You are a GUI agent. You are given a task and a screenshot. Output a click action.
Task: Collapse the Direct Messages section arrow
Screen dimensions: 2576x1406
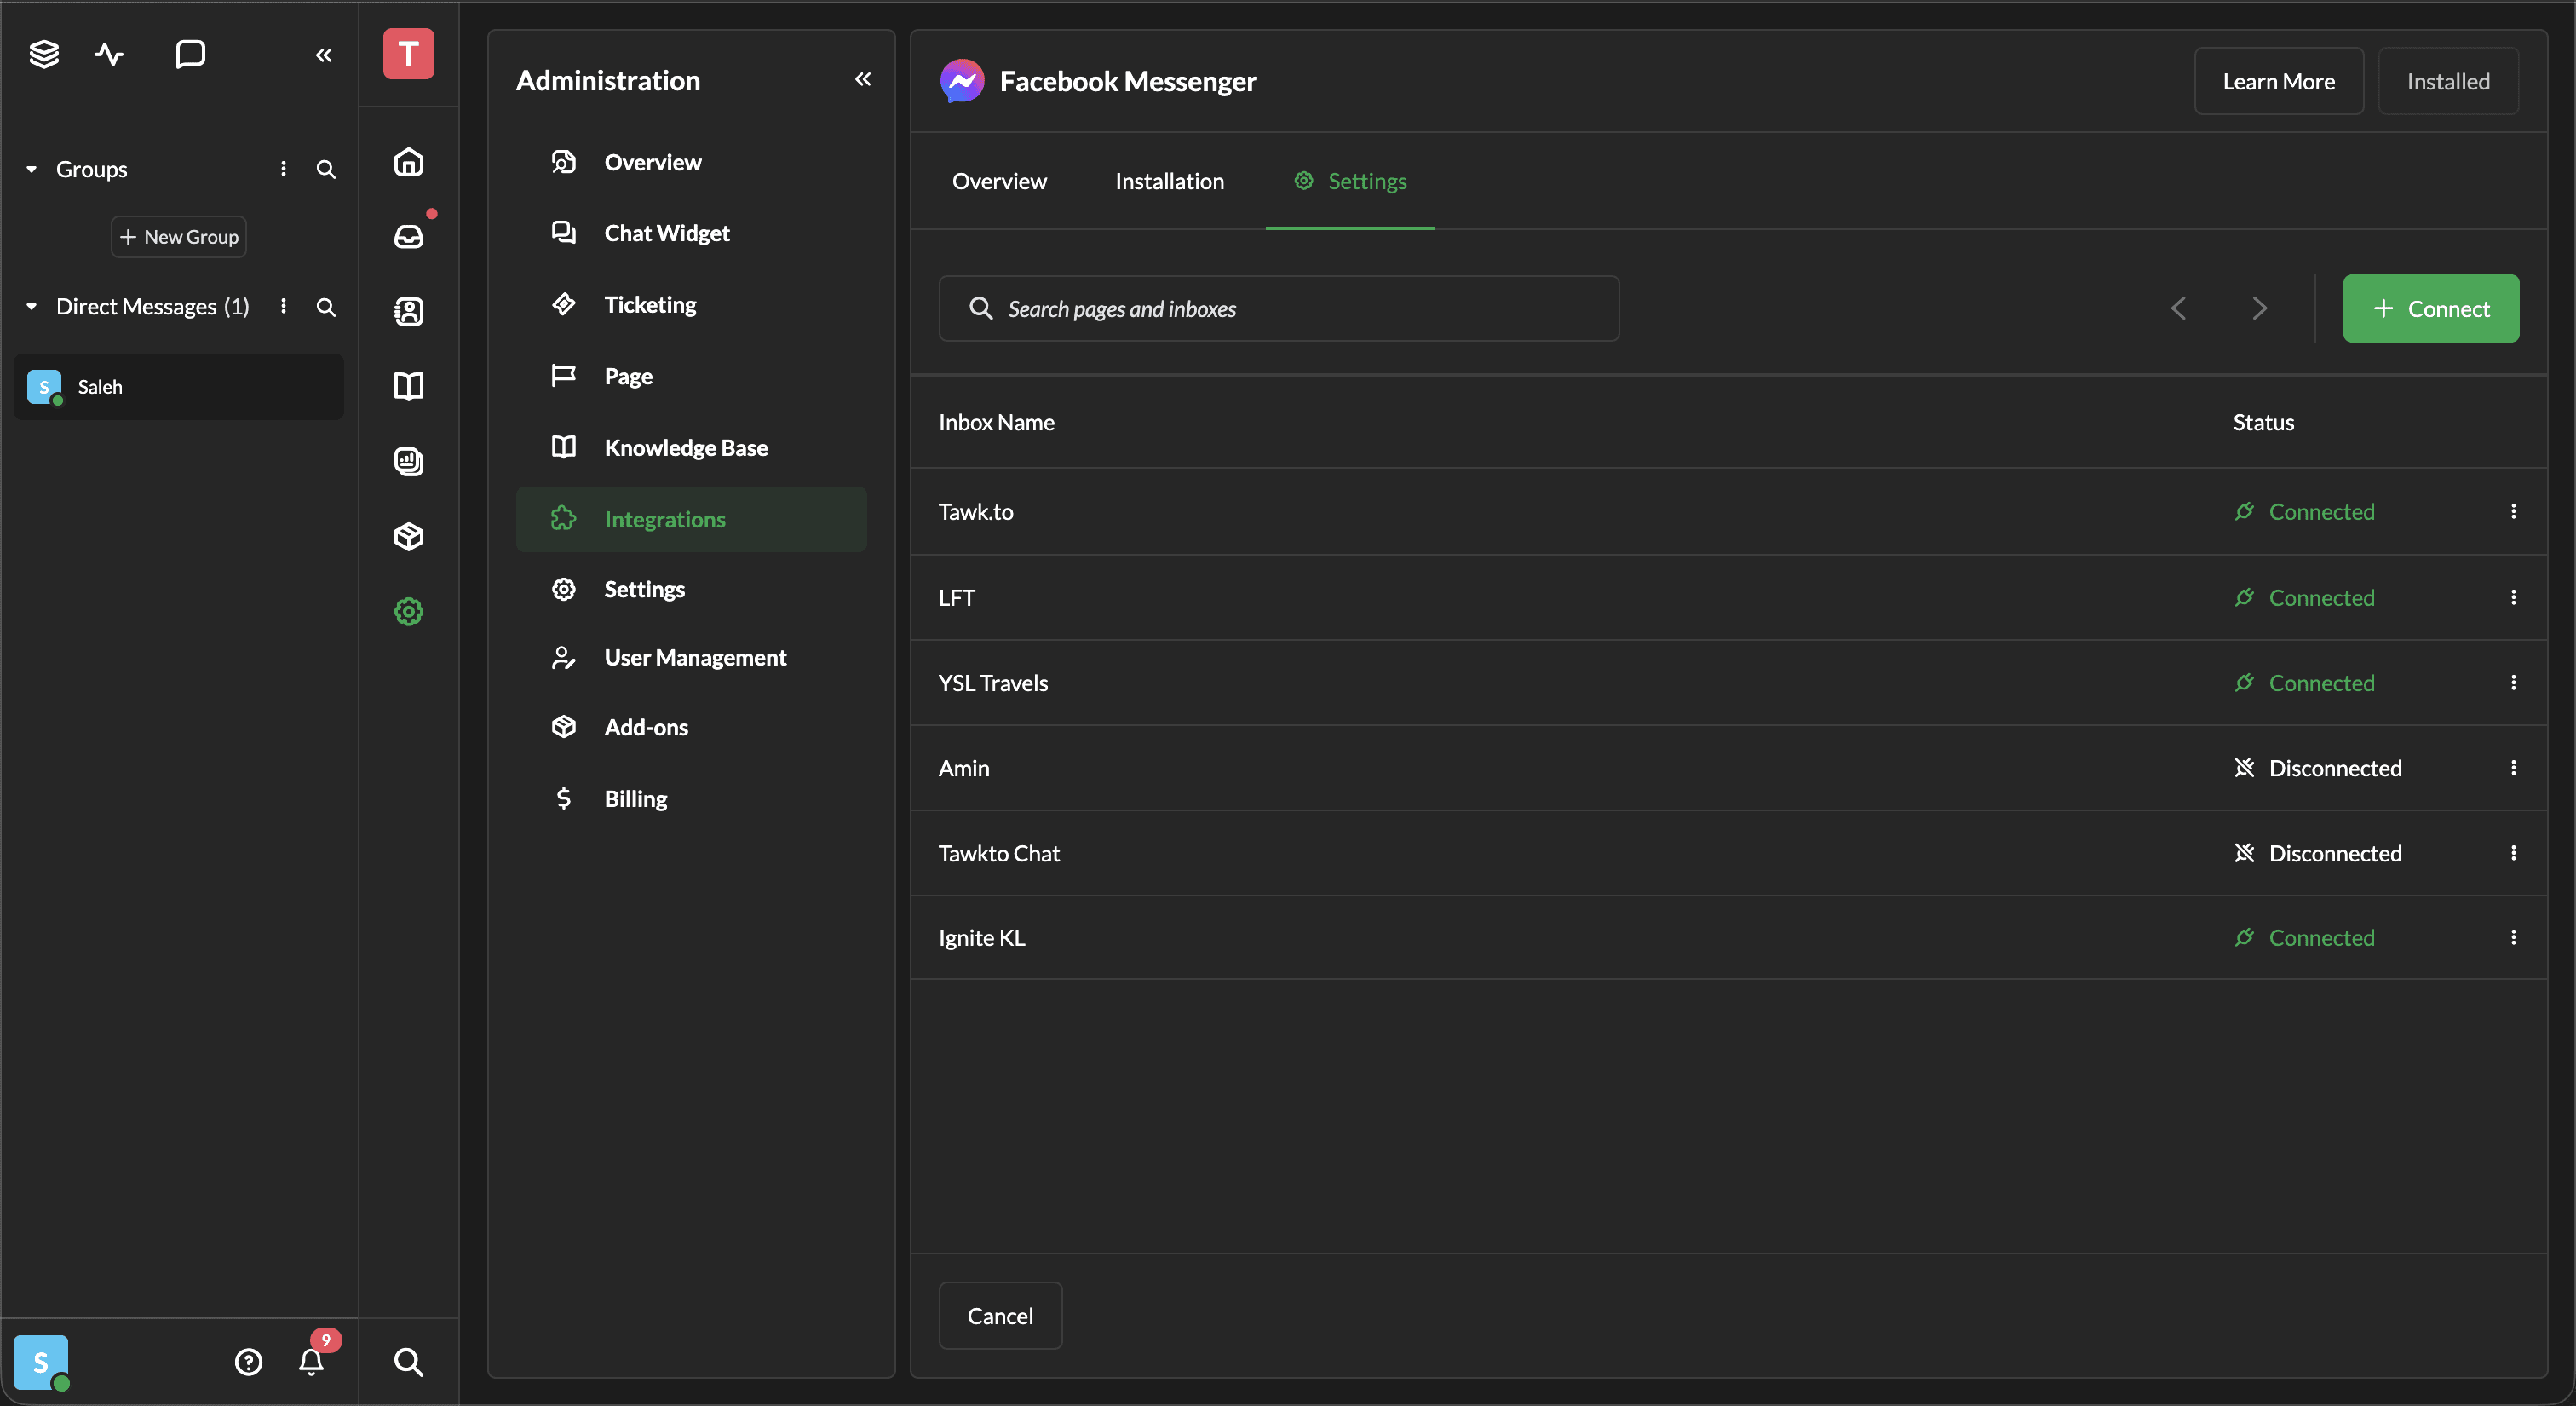(32, 306)
